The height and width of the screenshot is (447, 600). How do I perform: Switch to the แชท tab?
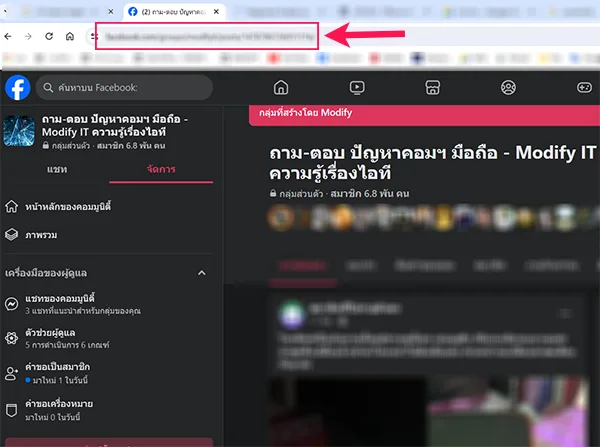(56, 170)
